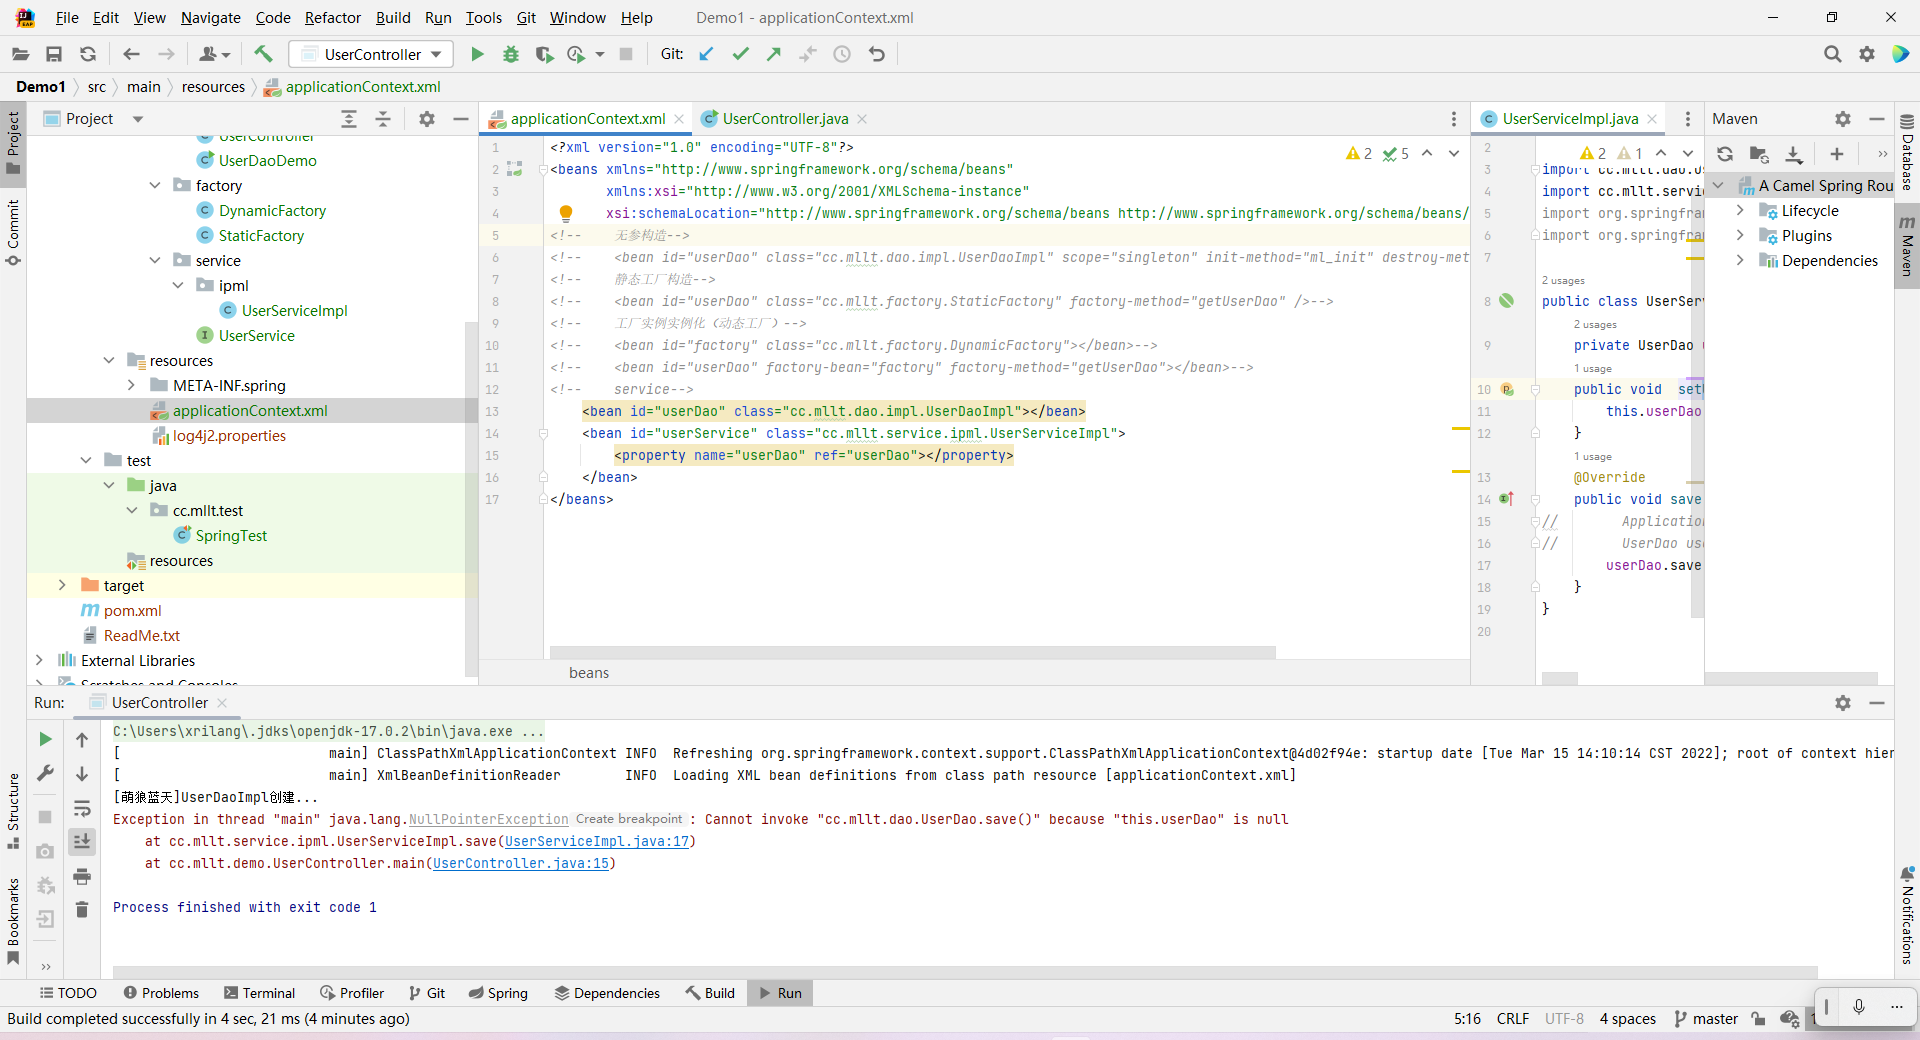The height and width of the screenshot is (1040, 1920).
Task: Collapse all in the Project panel
Action: (x=383, y=119)
